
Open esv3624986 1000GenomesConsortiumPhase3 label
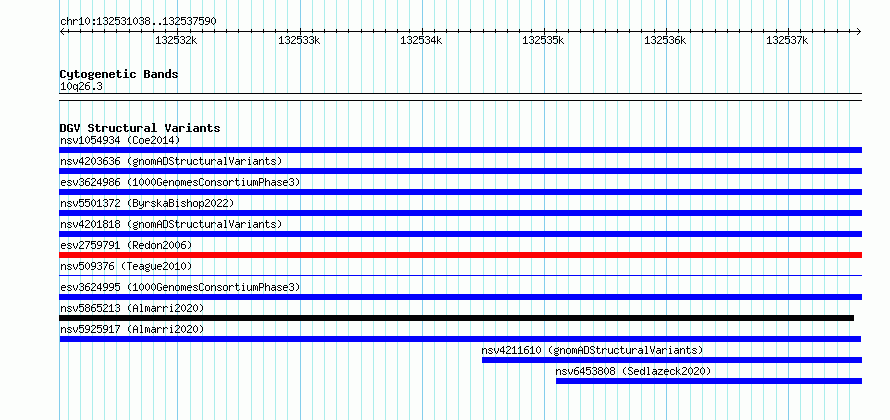180,182
